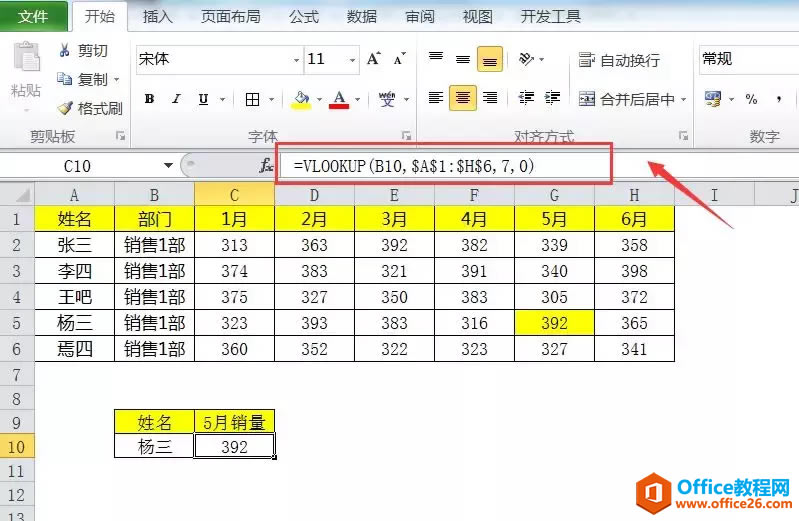Open the Name Box dropdown arrow
799x521 pixels.
pyautogui.click(x=168, y=166)
